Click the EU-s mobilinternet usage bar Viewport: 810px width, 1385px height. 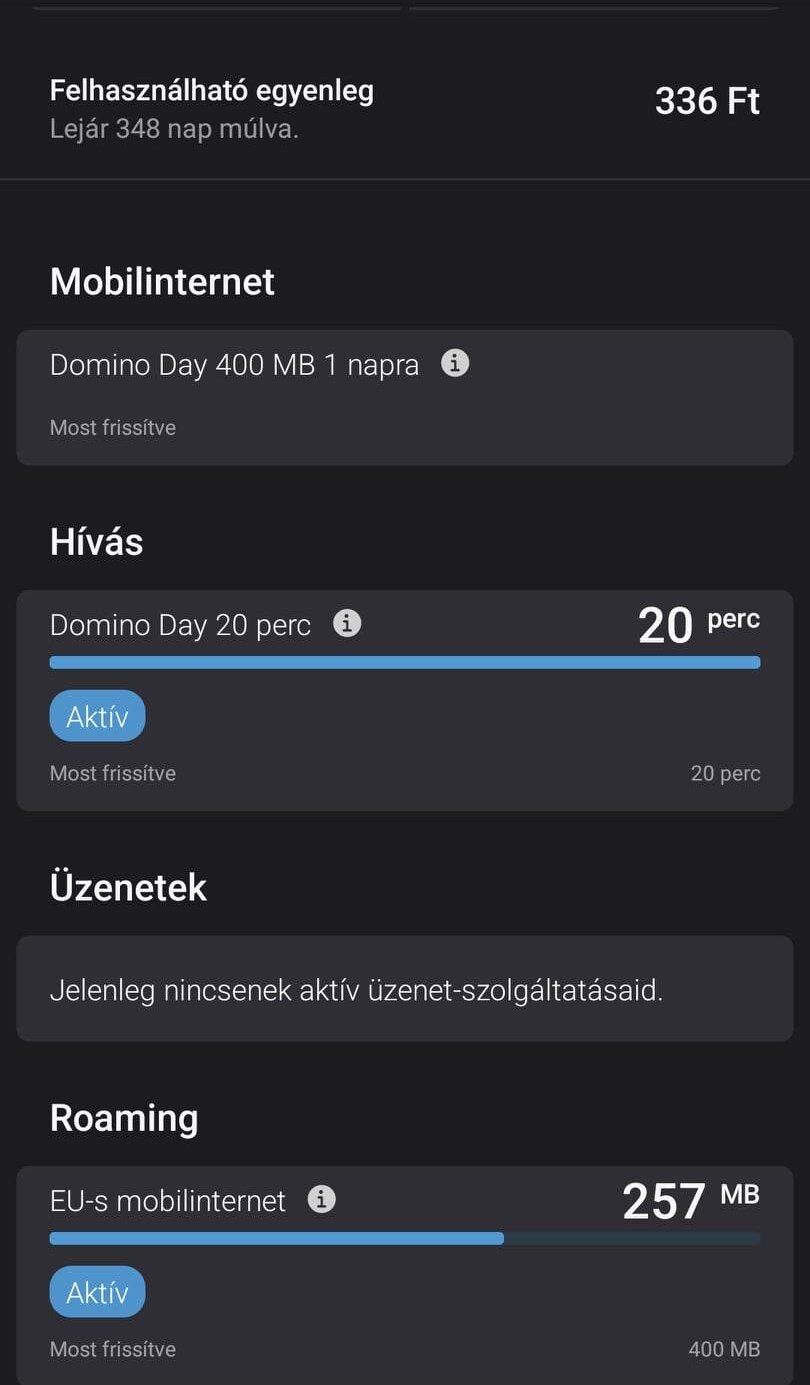point(405,1238)
